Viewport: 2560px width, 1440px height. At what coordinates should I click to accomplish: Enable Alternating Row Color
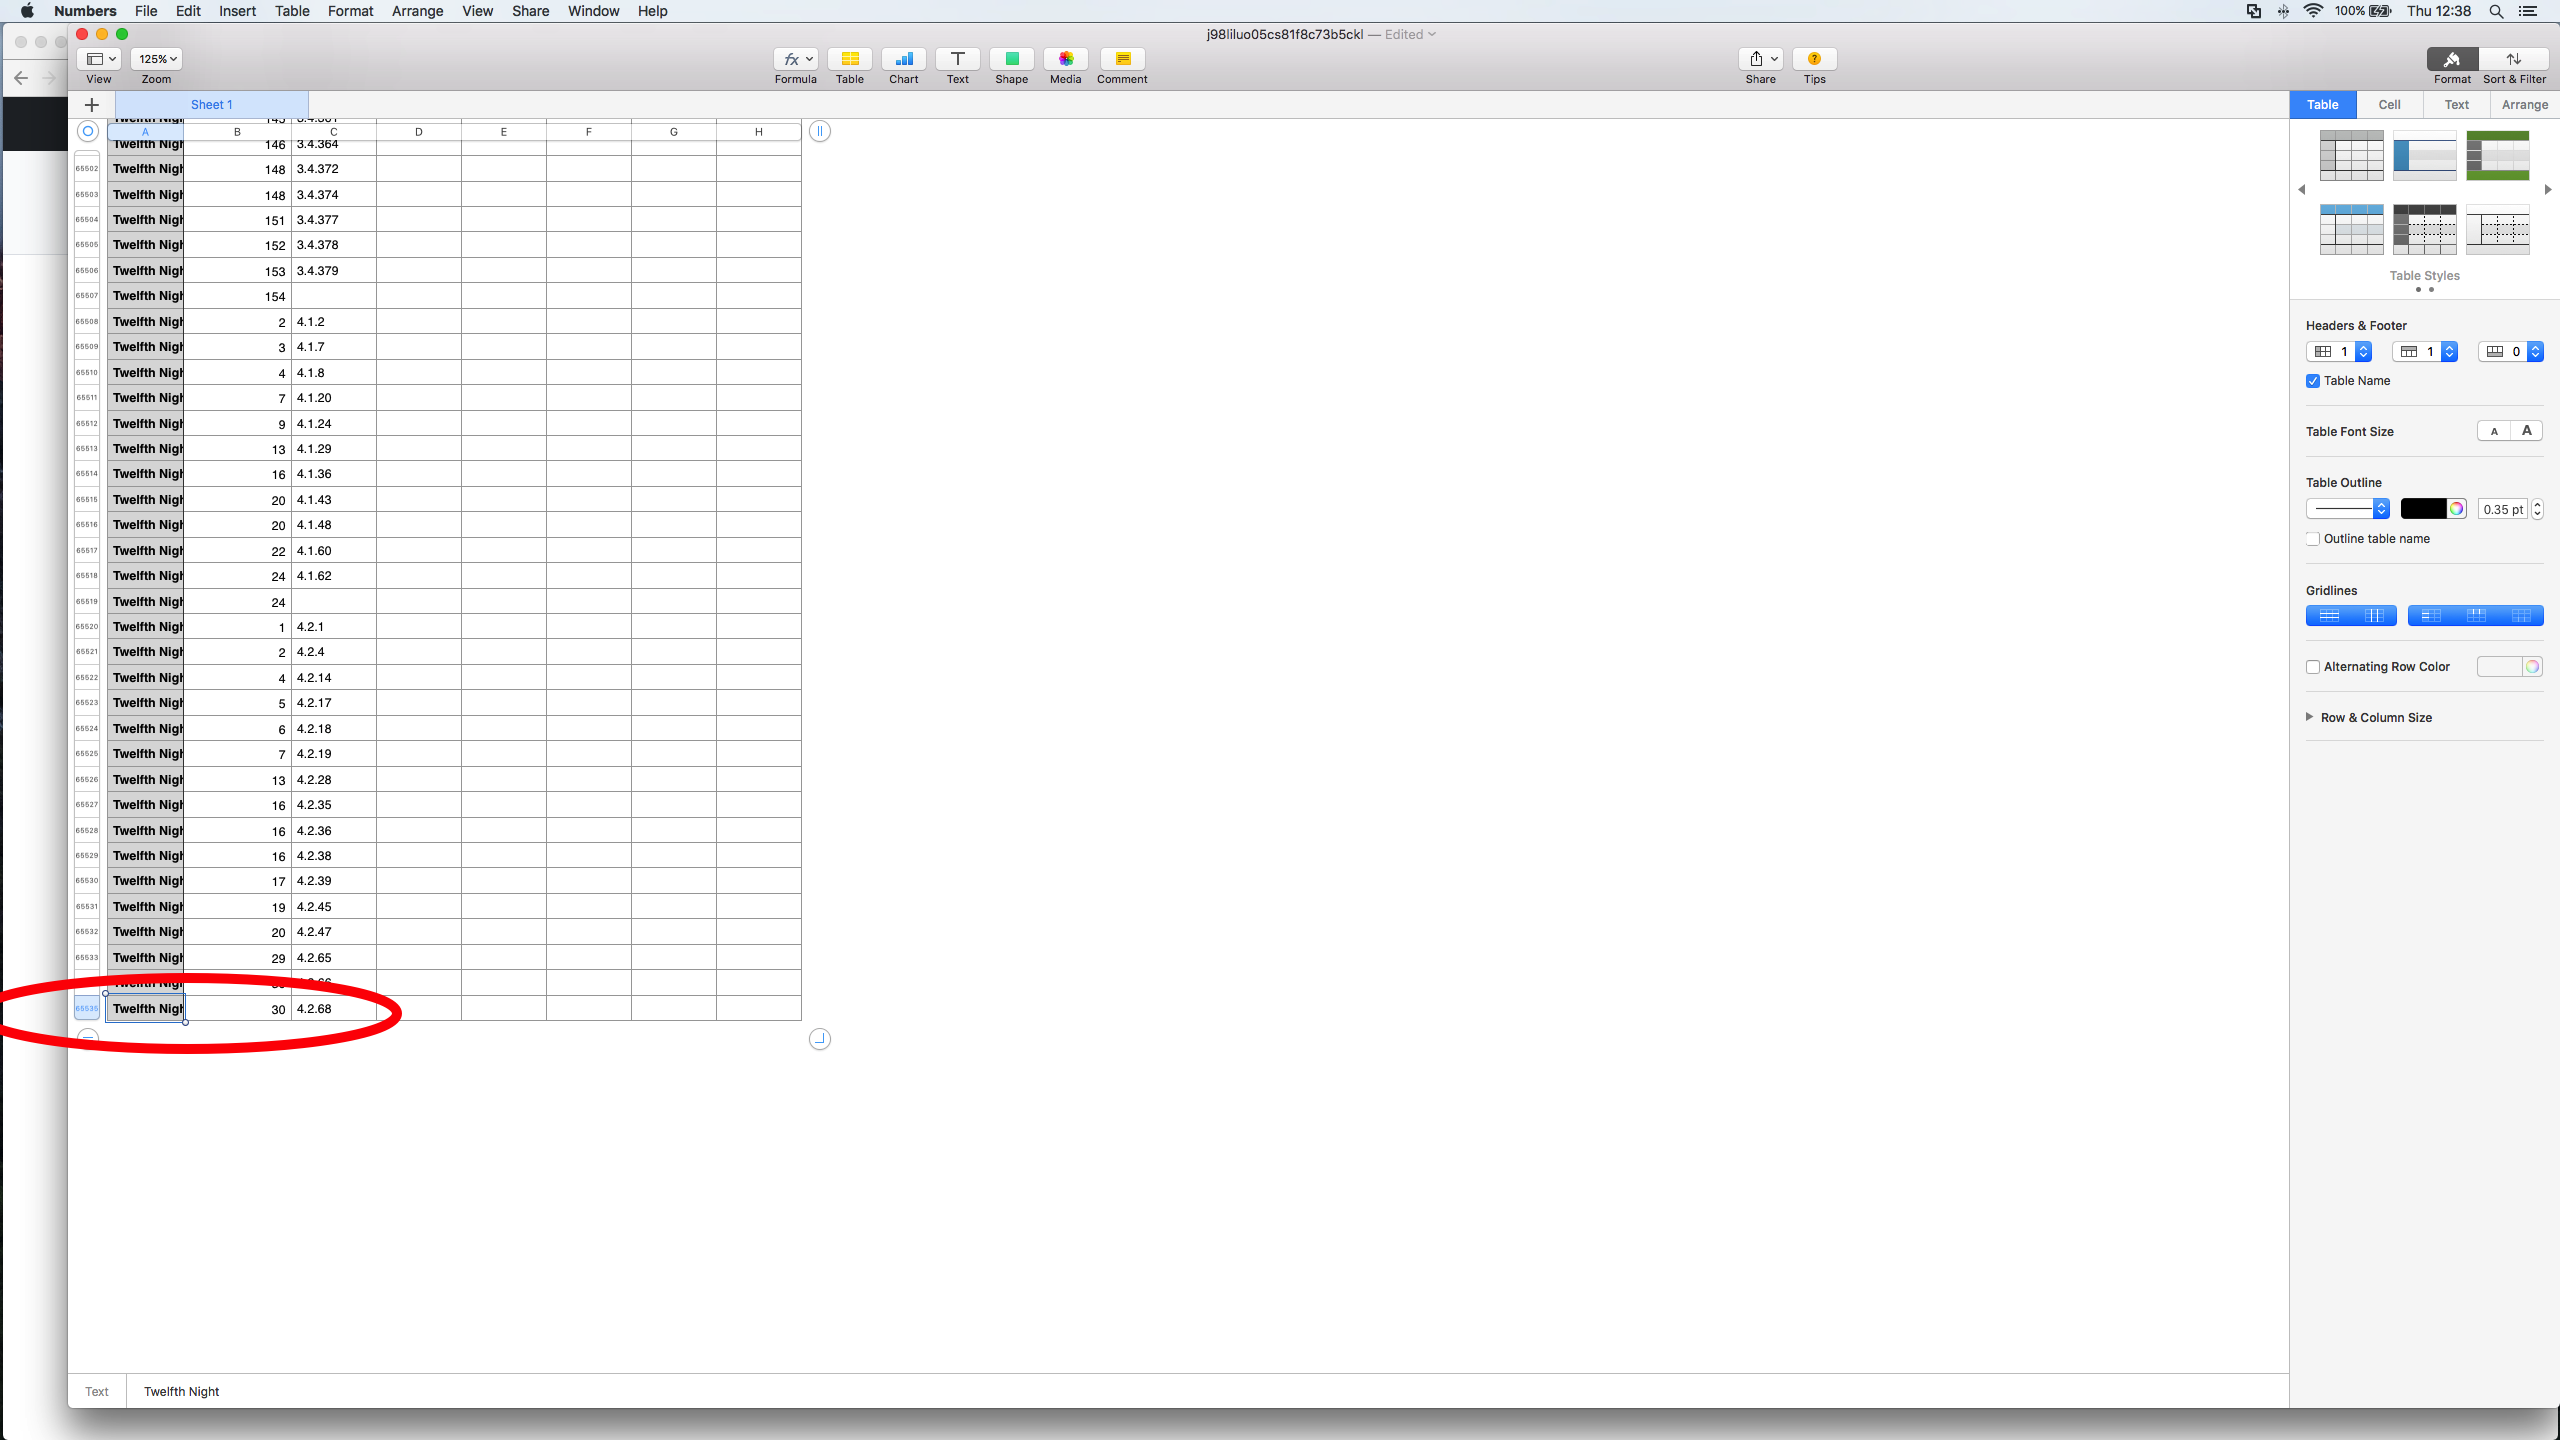(x=2312, y=666)
